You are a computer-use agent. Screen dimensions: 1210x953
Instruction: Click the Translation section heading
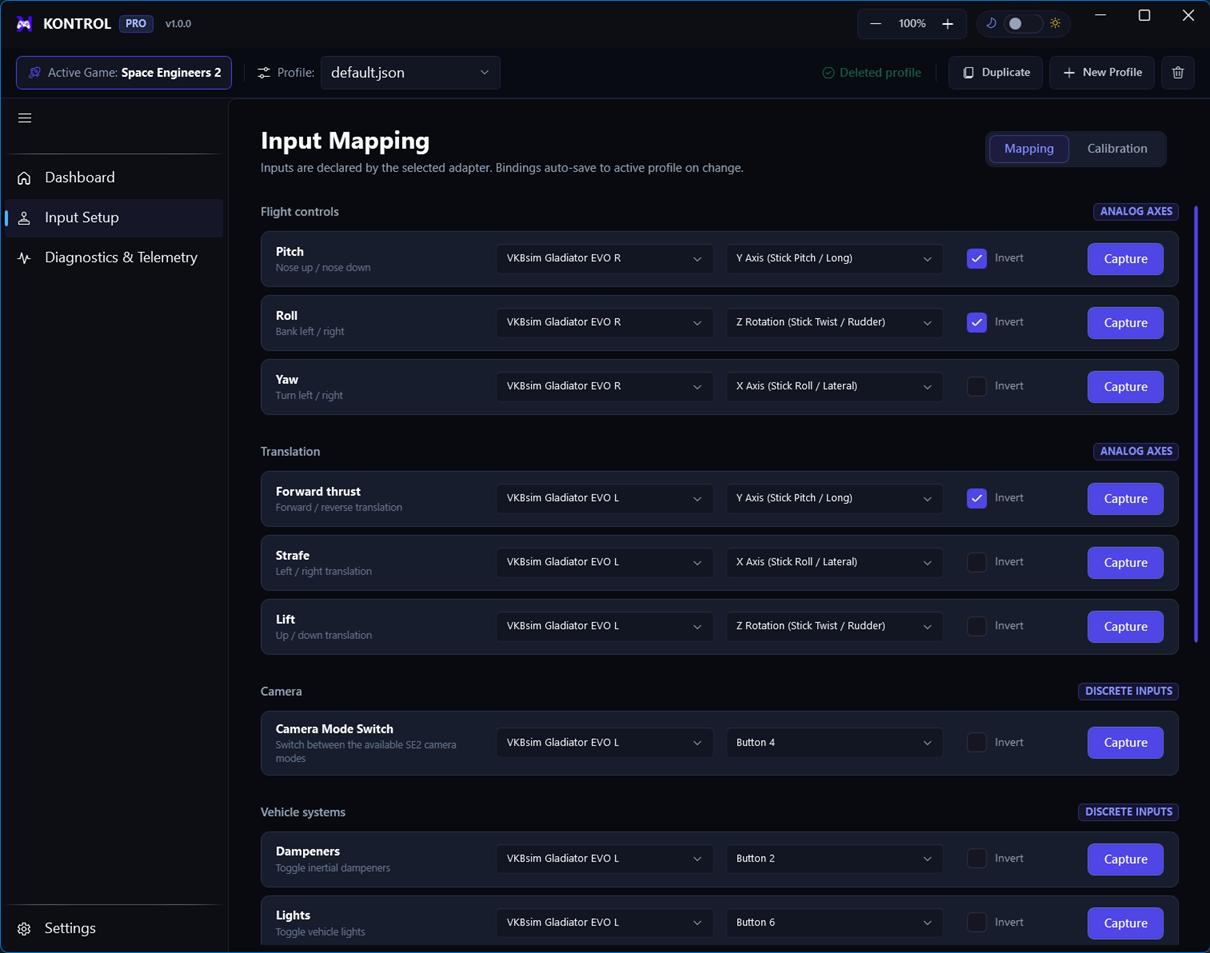[290, 452]
